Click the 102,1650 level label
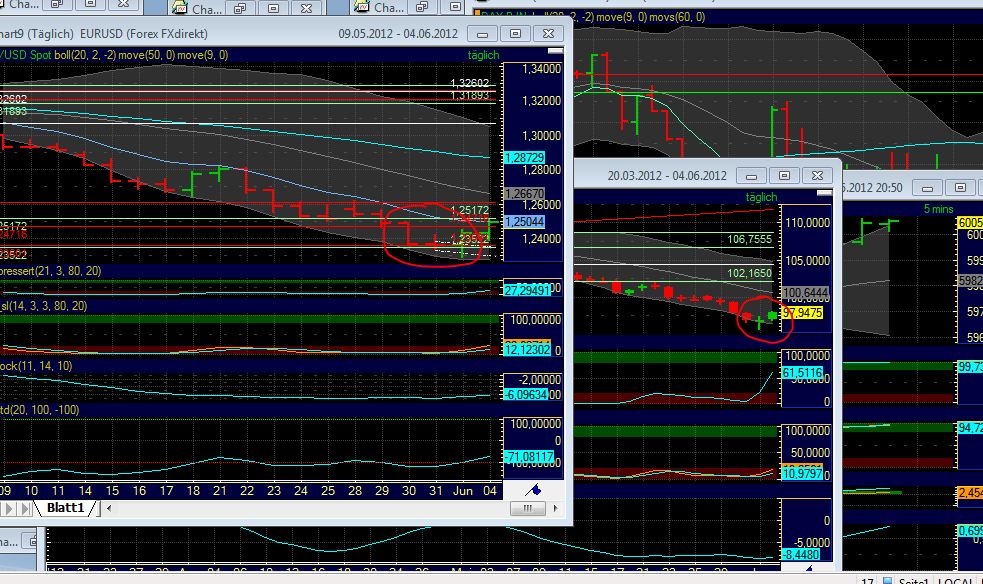983x584 pixels. tap(749, 273)
